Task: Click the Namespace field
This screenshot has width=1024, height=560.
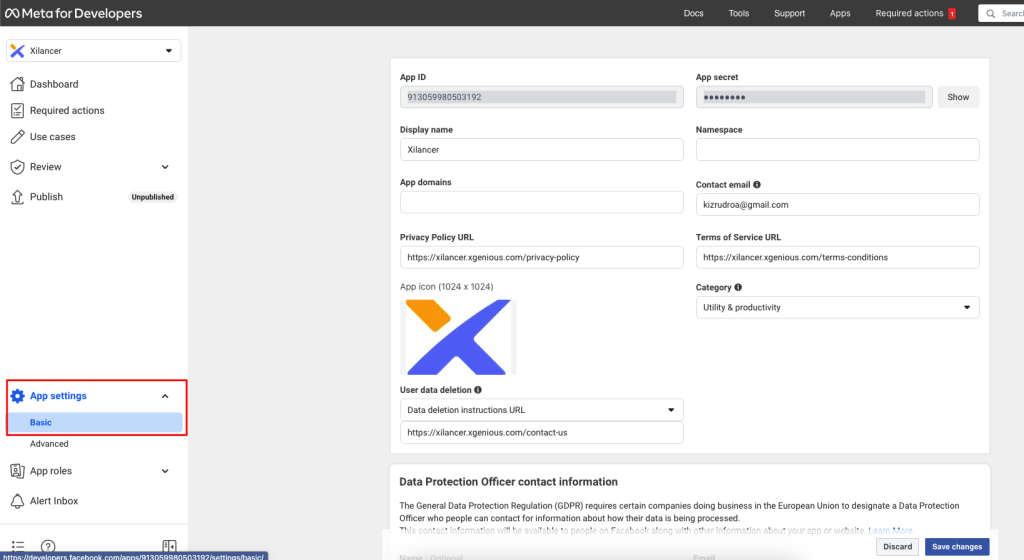Action: point(837,149)
